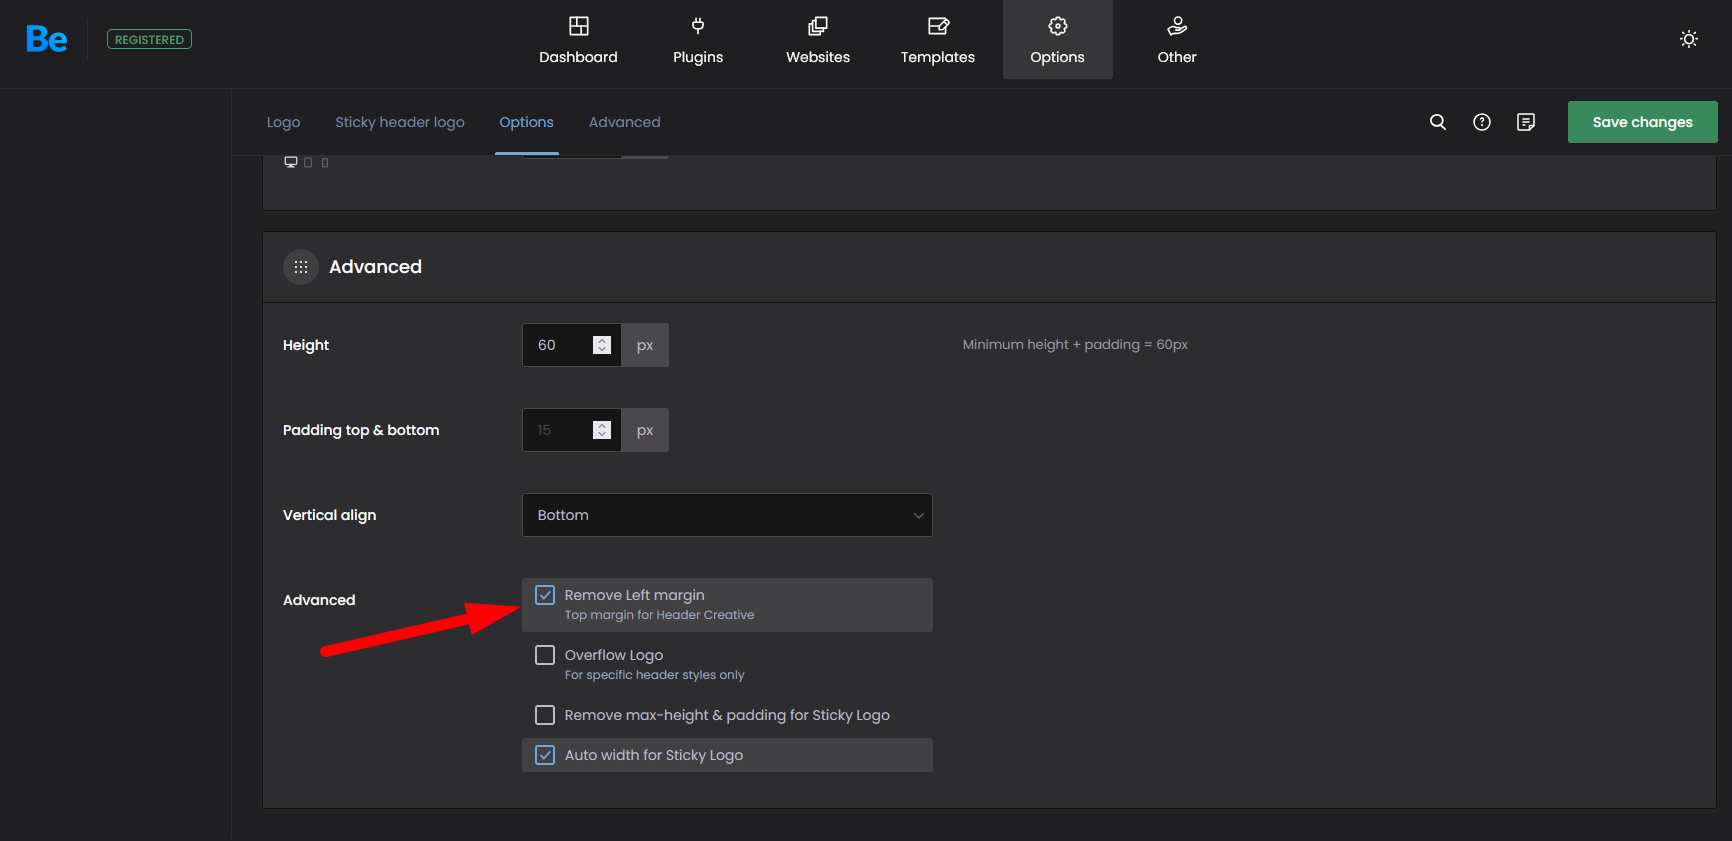Open the Other section

1177,40
